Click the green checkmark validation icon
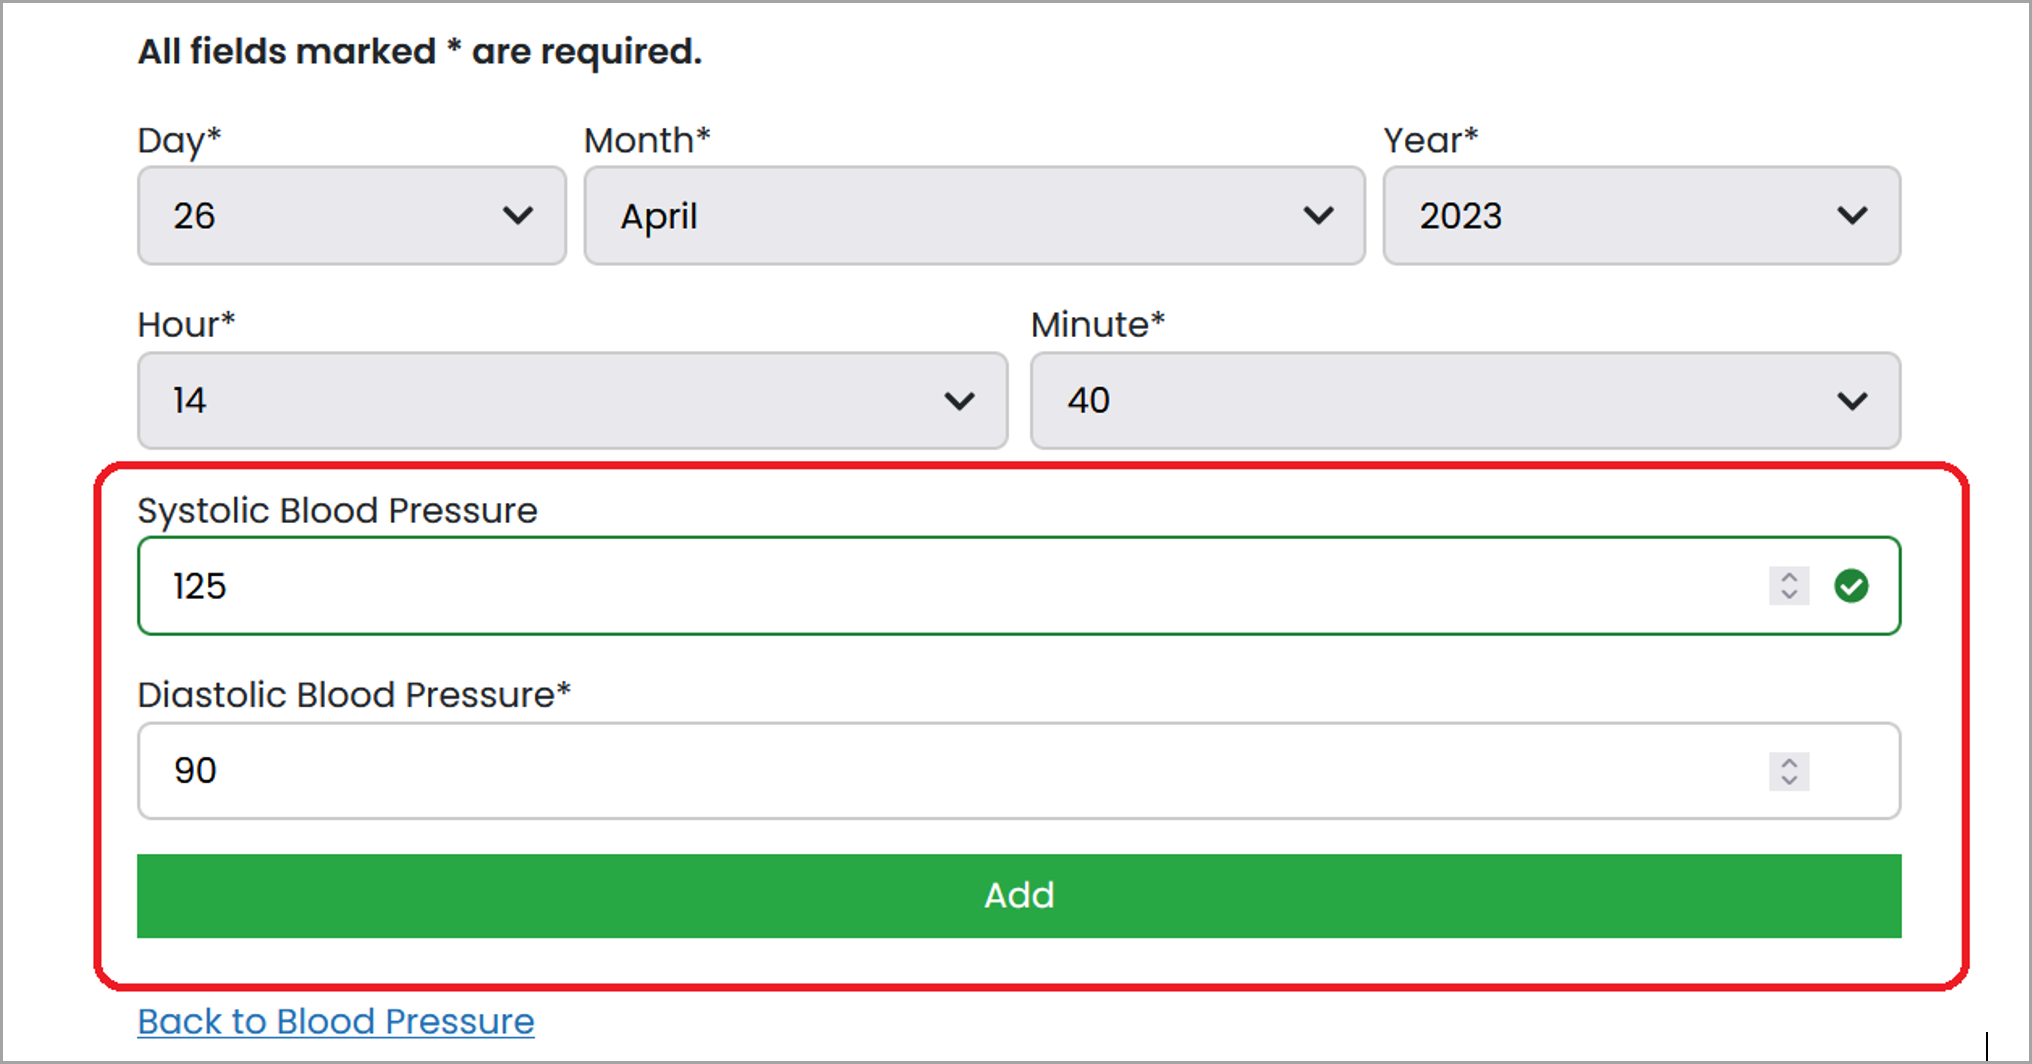2032x1064 pixels. coord(1851,586)
